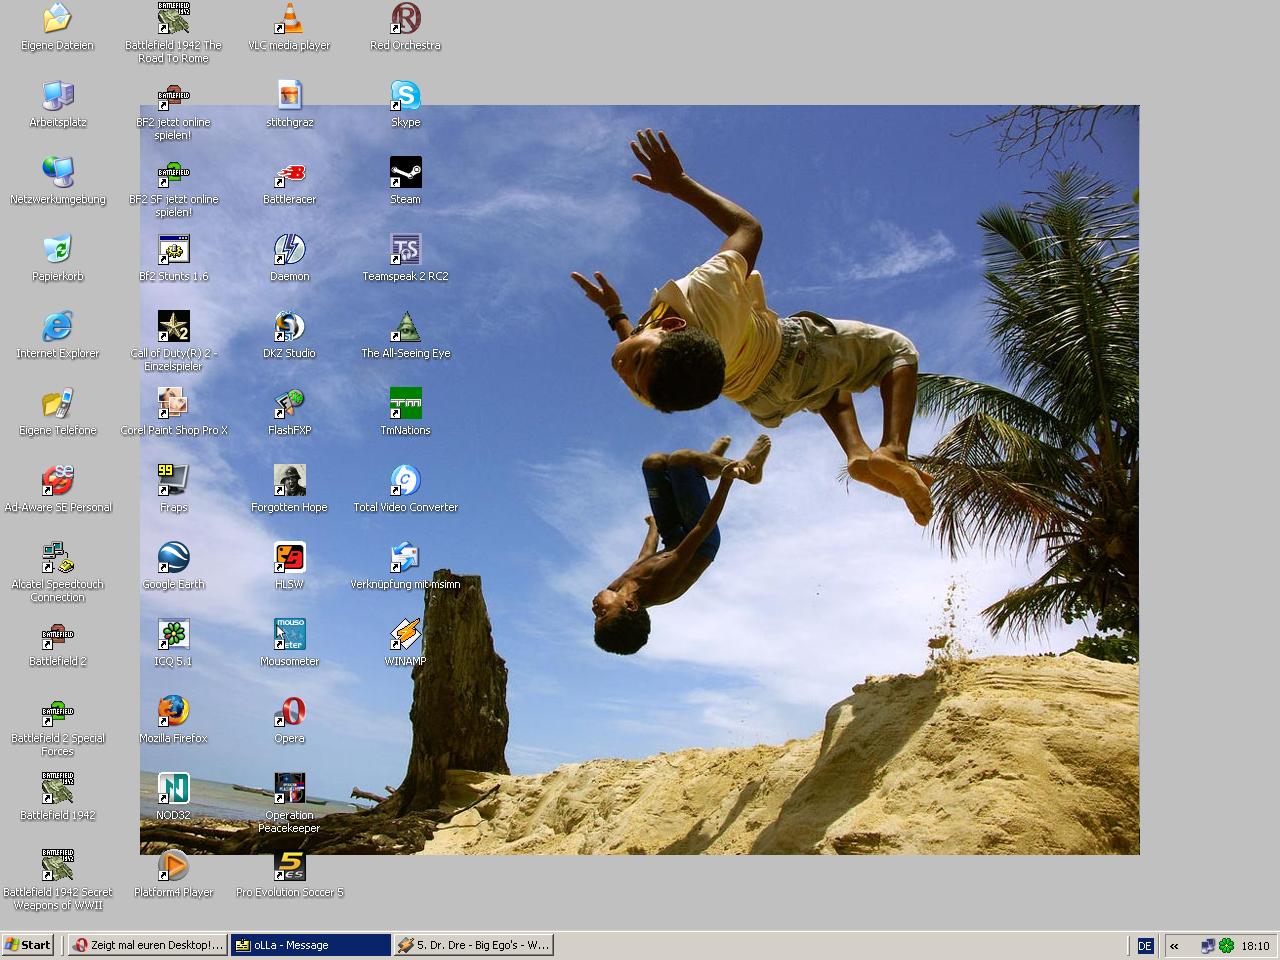Click the green ICQ flower tray icon
Viewport: 1280px width, 960px height.
pos(1226,945)
